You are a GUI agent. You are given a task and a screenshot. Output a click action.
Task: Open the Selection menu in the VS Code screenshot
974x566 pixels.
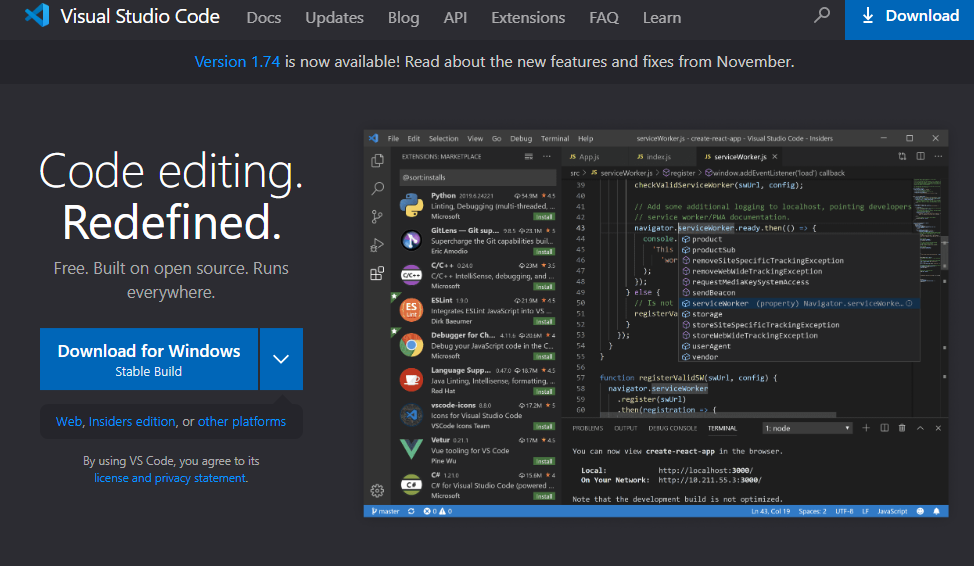(x=444, y=139)
